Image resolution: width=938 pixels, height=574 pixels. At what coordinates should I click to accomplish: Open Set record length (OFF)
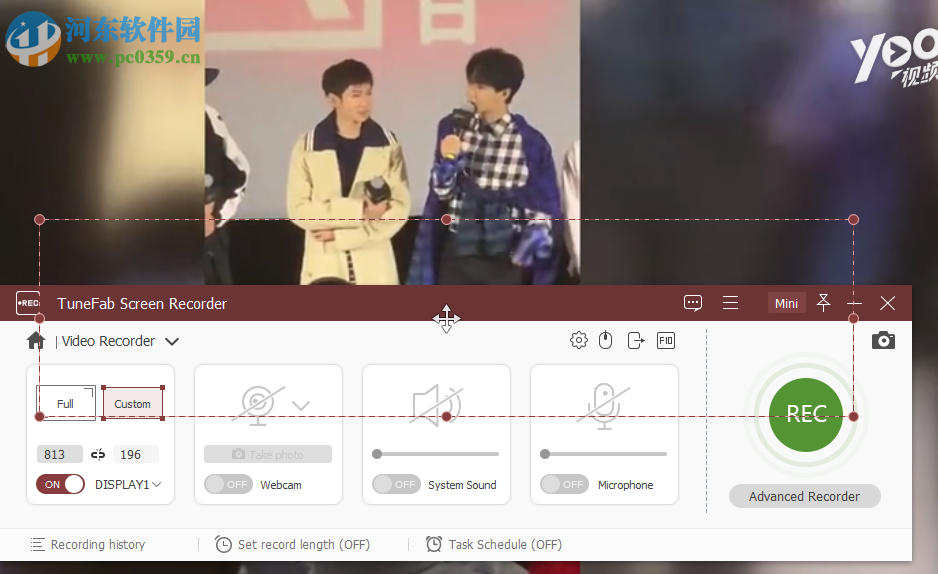[292, 545]
